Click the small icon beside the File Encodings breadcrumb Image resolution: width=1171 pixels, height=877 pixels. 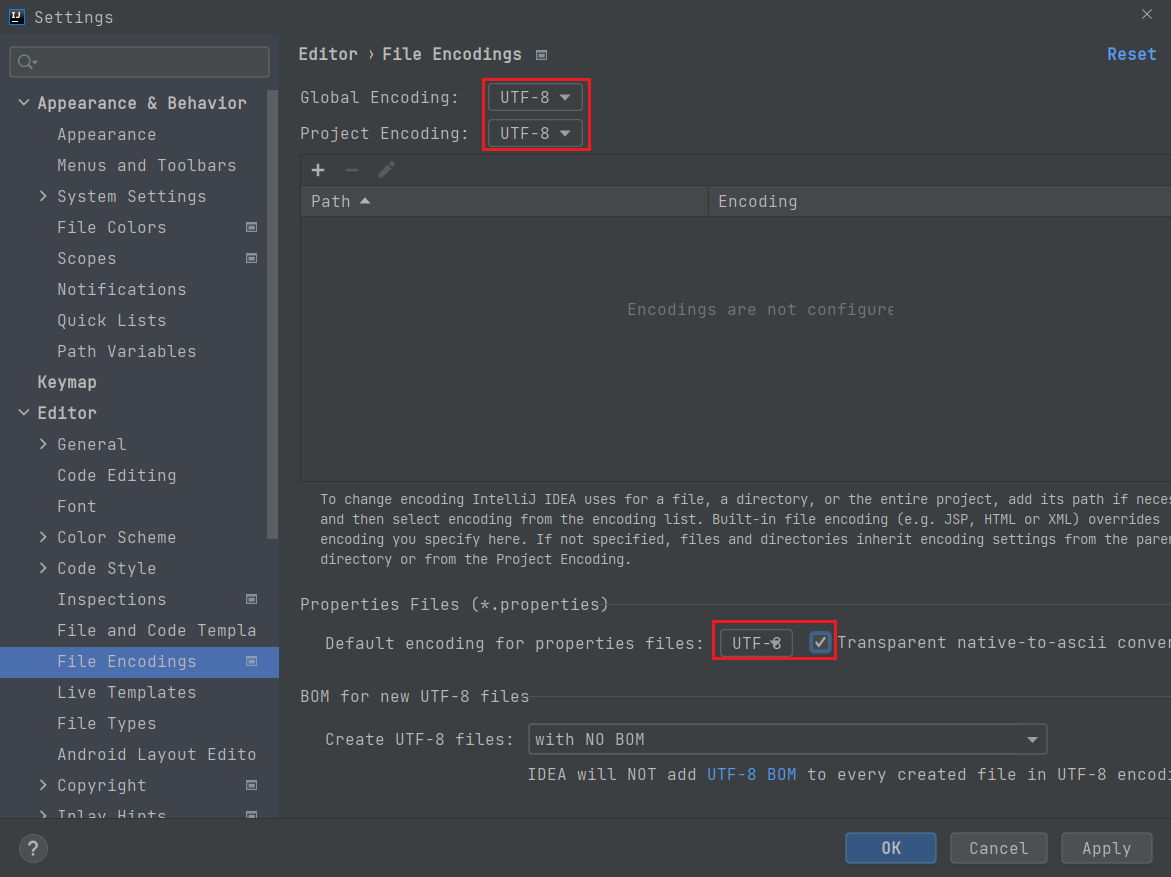tap(539, 55)
